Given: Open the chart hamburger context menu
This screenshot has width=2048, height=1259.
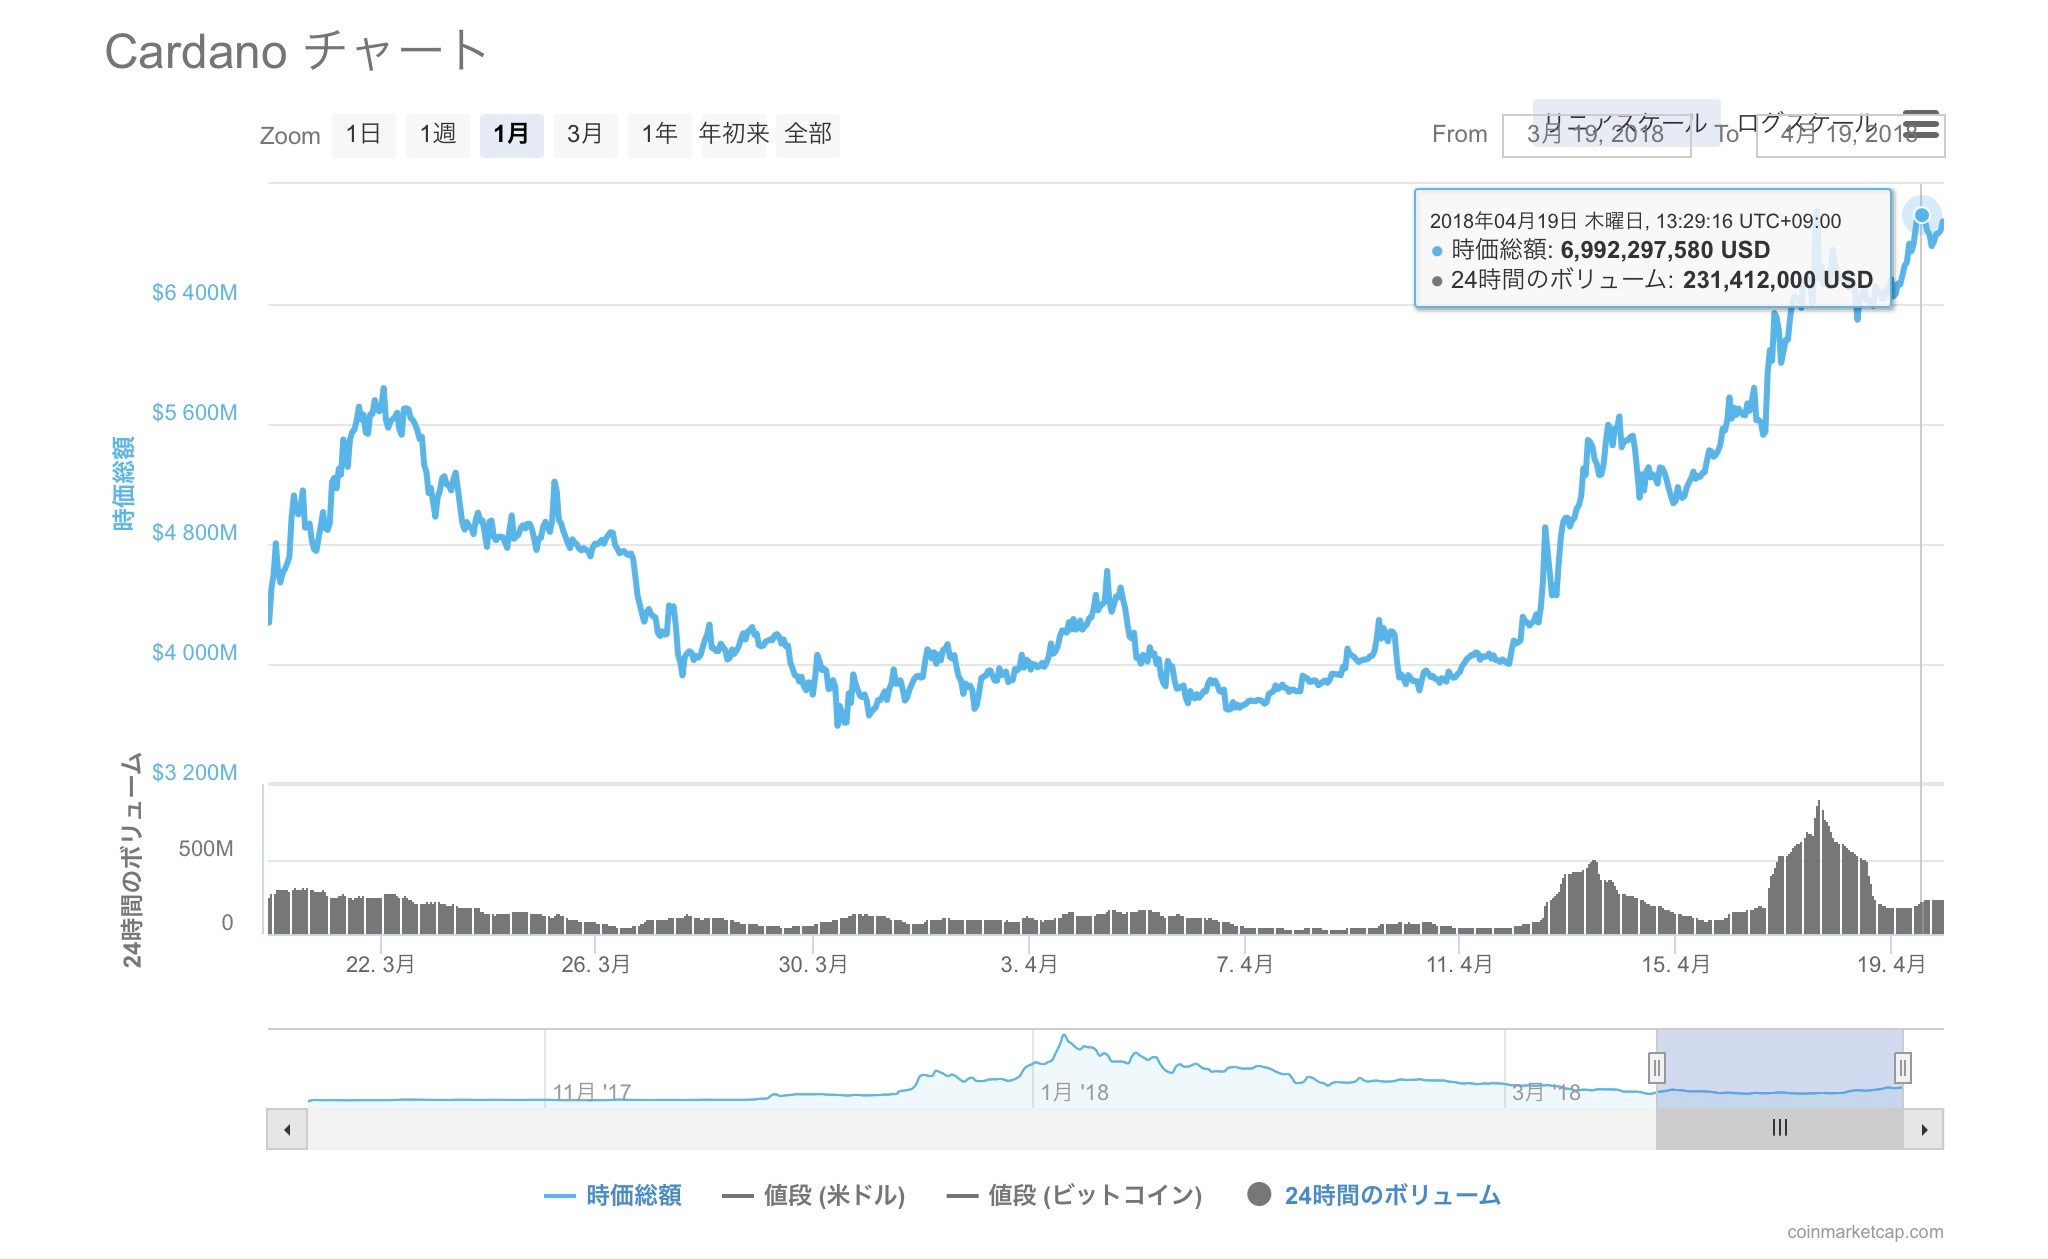Looking at the screenshot, I should pos(1921,125).
